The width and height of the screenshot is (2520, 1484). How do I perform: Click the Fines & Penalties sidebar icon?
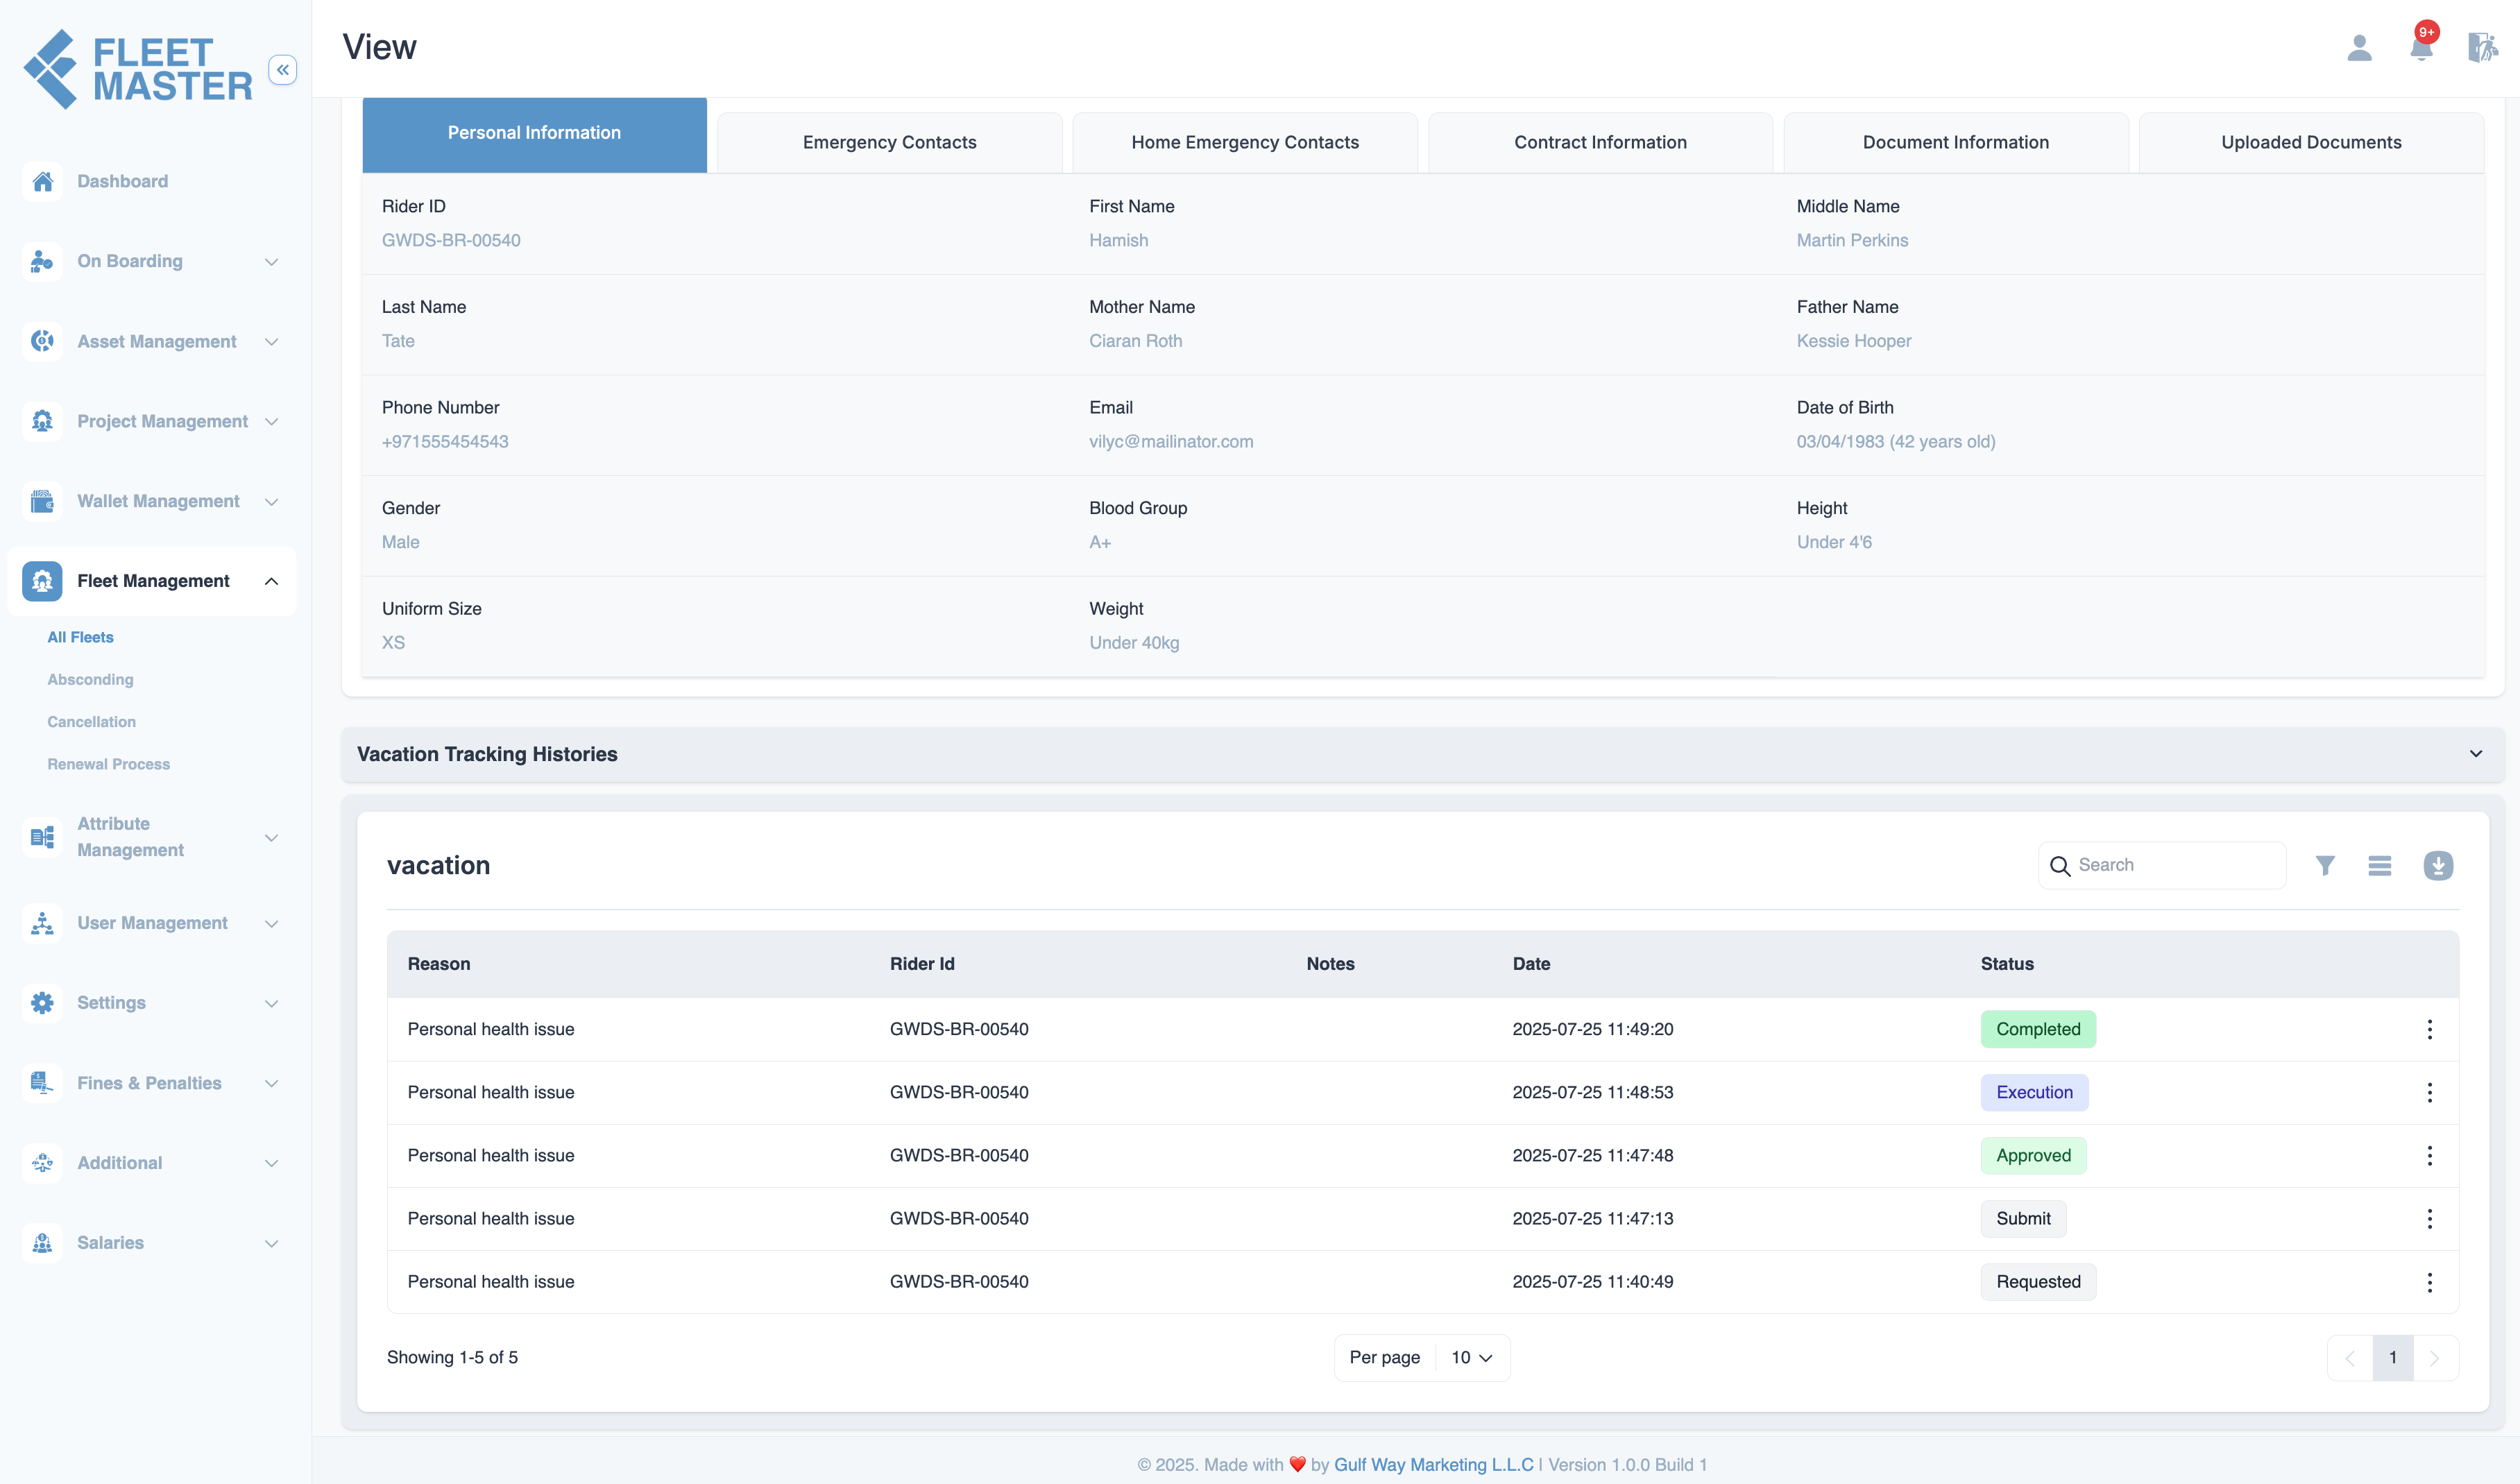tap(42, 1083)
